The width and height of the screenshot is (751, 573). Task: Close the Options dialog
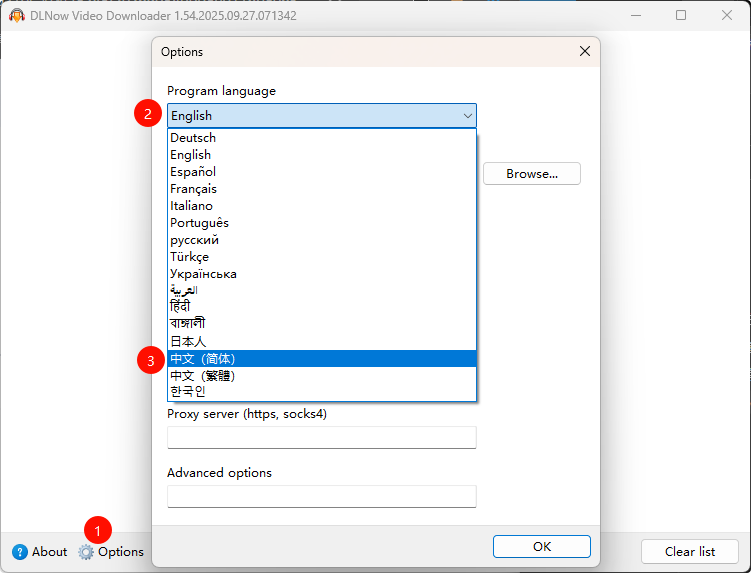click(x=584, y=51)
